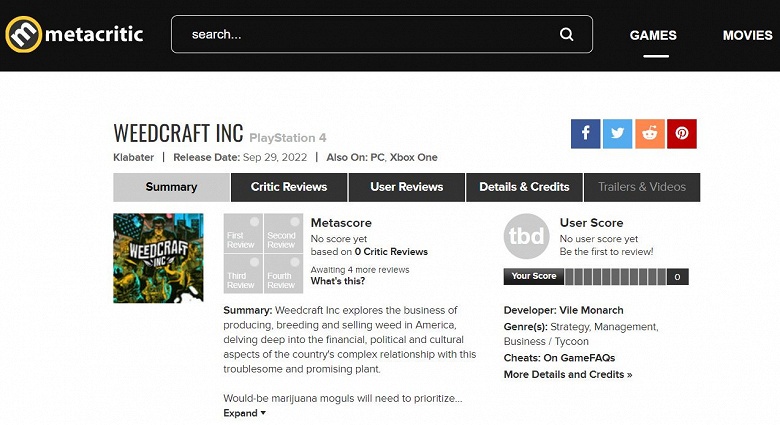Open cheats On GameFAQs link

(579, 358)
